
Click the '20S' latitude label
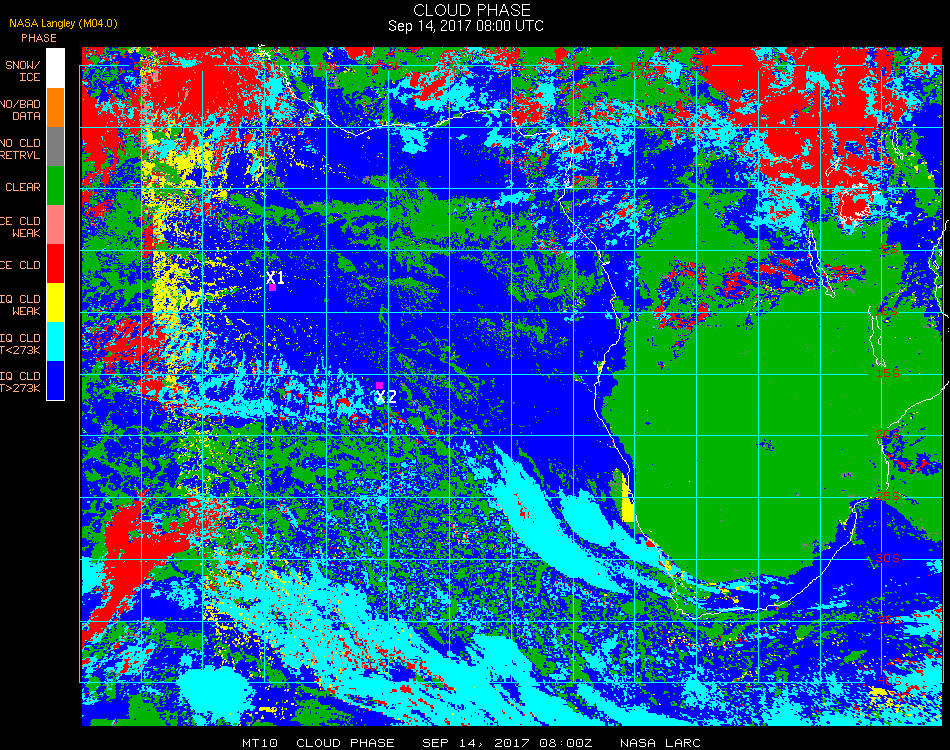tap(888, 434)
